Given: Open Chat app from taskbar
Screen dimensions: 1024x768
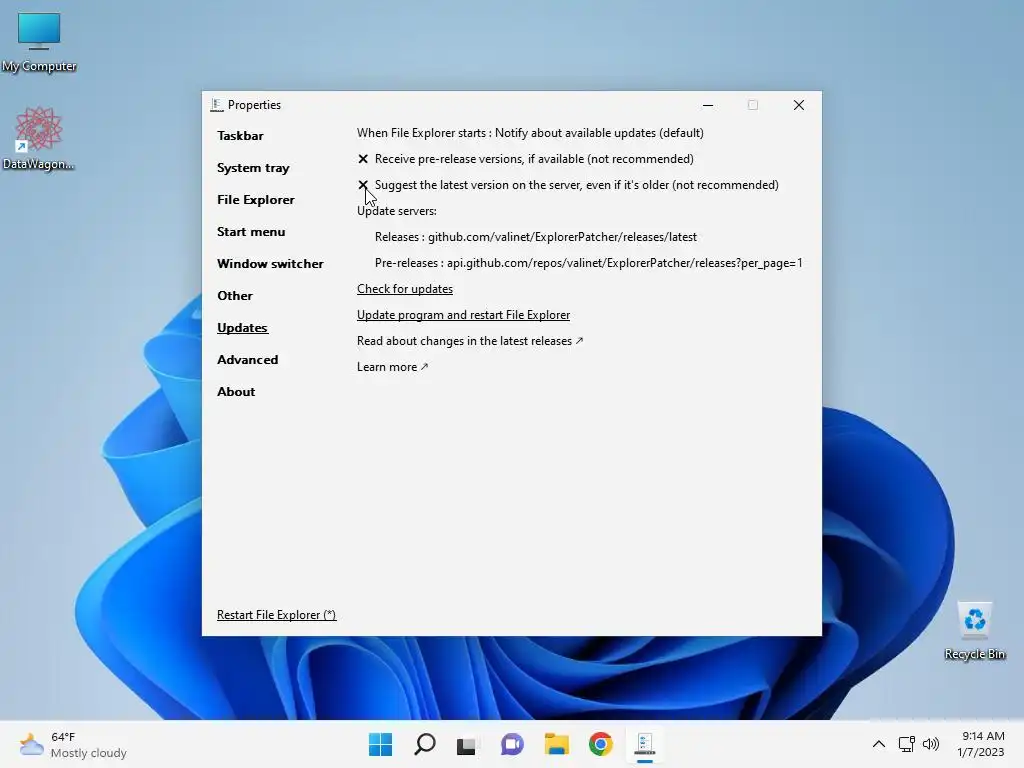Looking at the screenshot, I should (x=513, y=744).
